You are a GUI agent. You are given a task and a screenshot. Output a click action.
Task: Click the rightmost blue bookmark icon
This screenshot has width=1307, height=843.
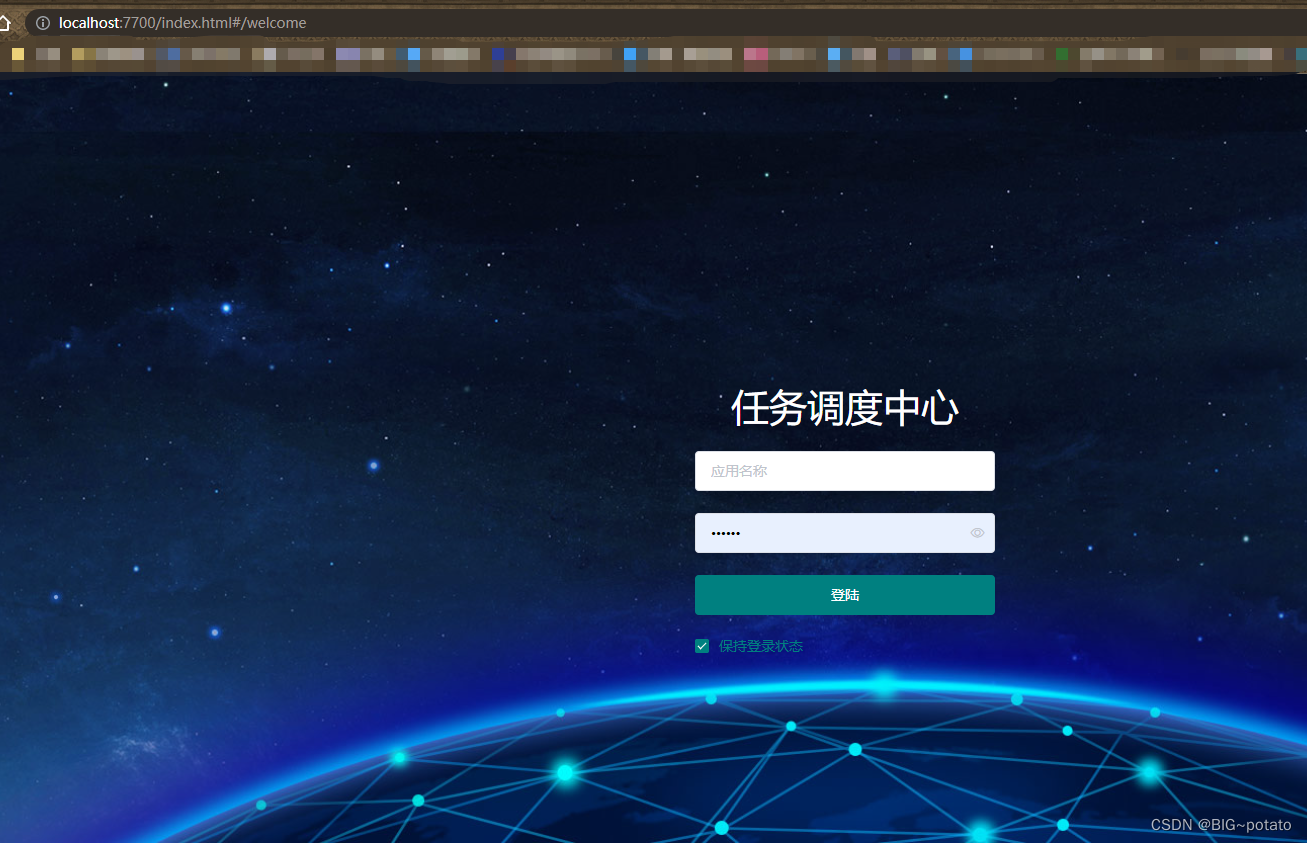tap(1300, 54)
